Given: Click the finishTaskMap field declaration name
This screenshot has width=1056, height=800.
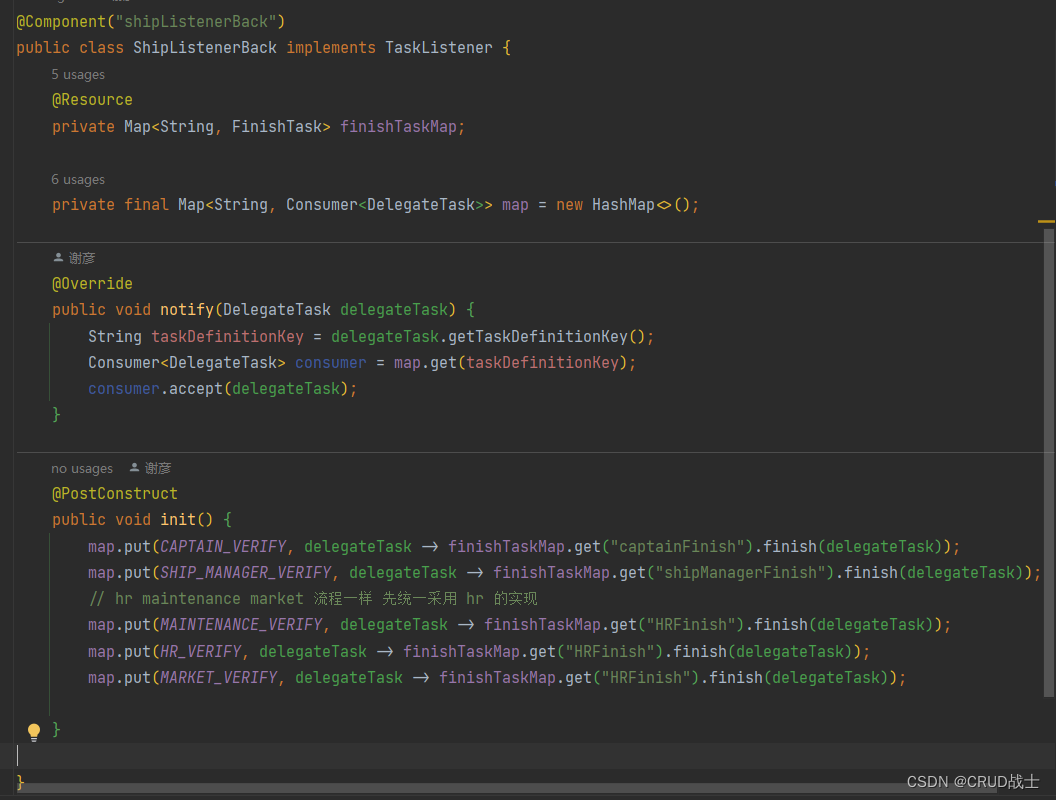Looking at the screenshot, I should pos(398,127).
